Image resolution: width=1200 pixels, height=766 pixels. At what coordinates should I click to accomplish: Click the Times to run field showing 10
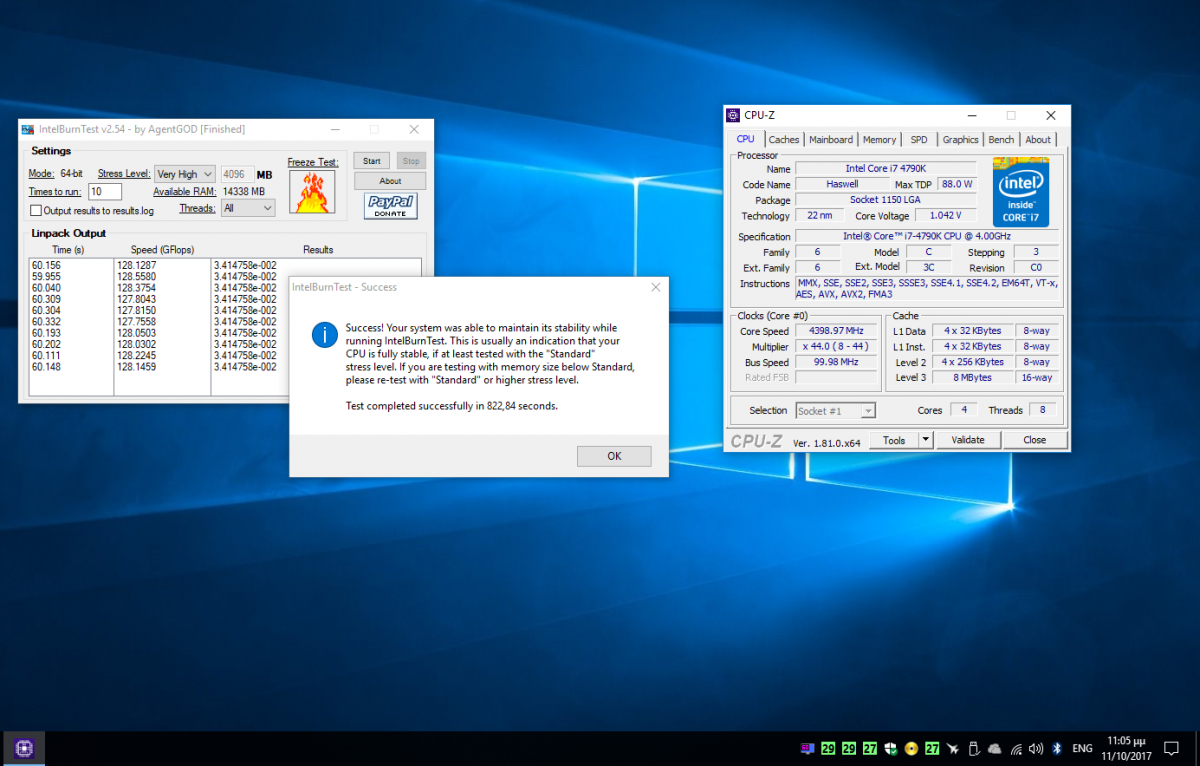[x=105, y=192]
